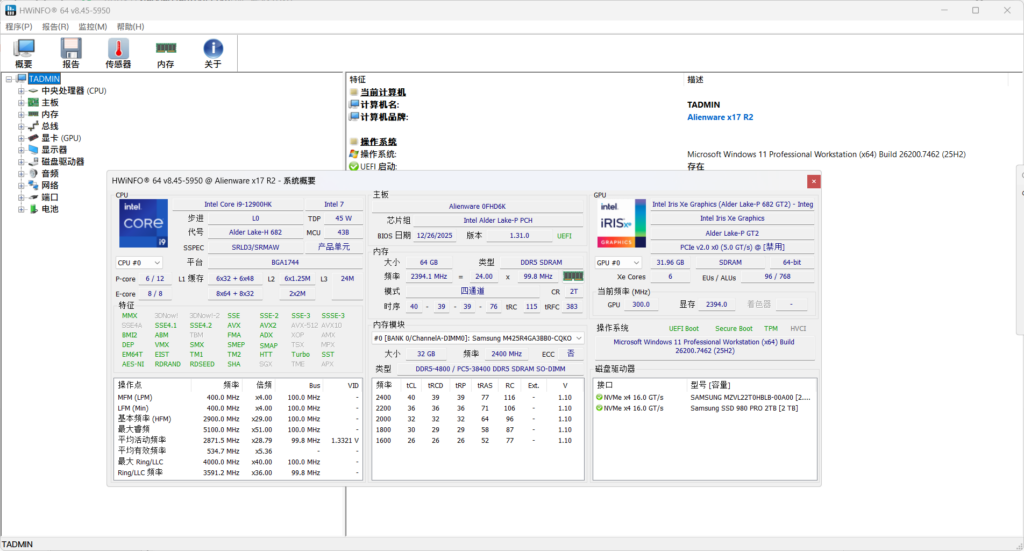Open the 程序(P) menu
This screenshot has height=551, width=1024.
coord(19,27)
